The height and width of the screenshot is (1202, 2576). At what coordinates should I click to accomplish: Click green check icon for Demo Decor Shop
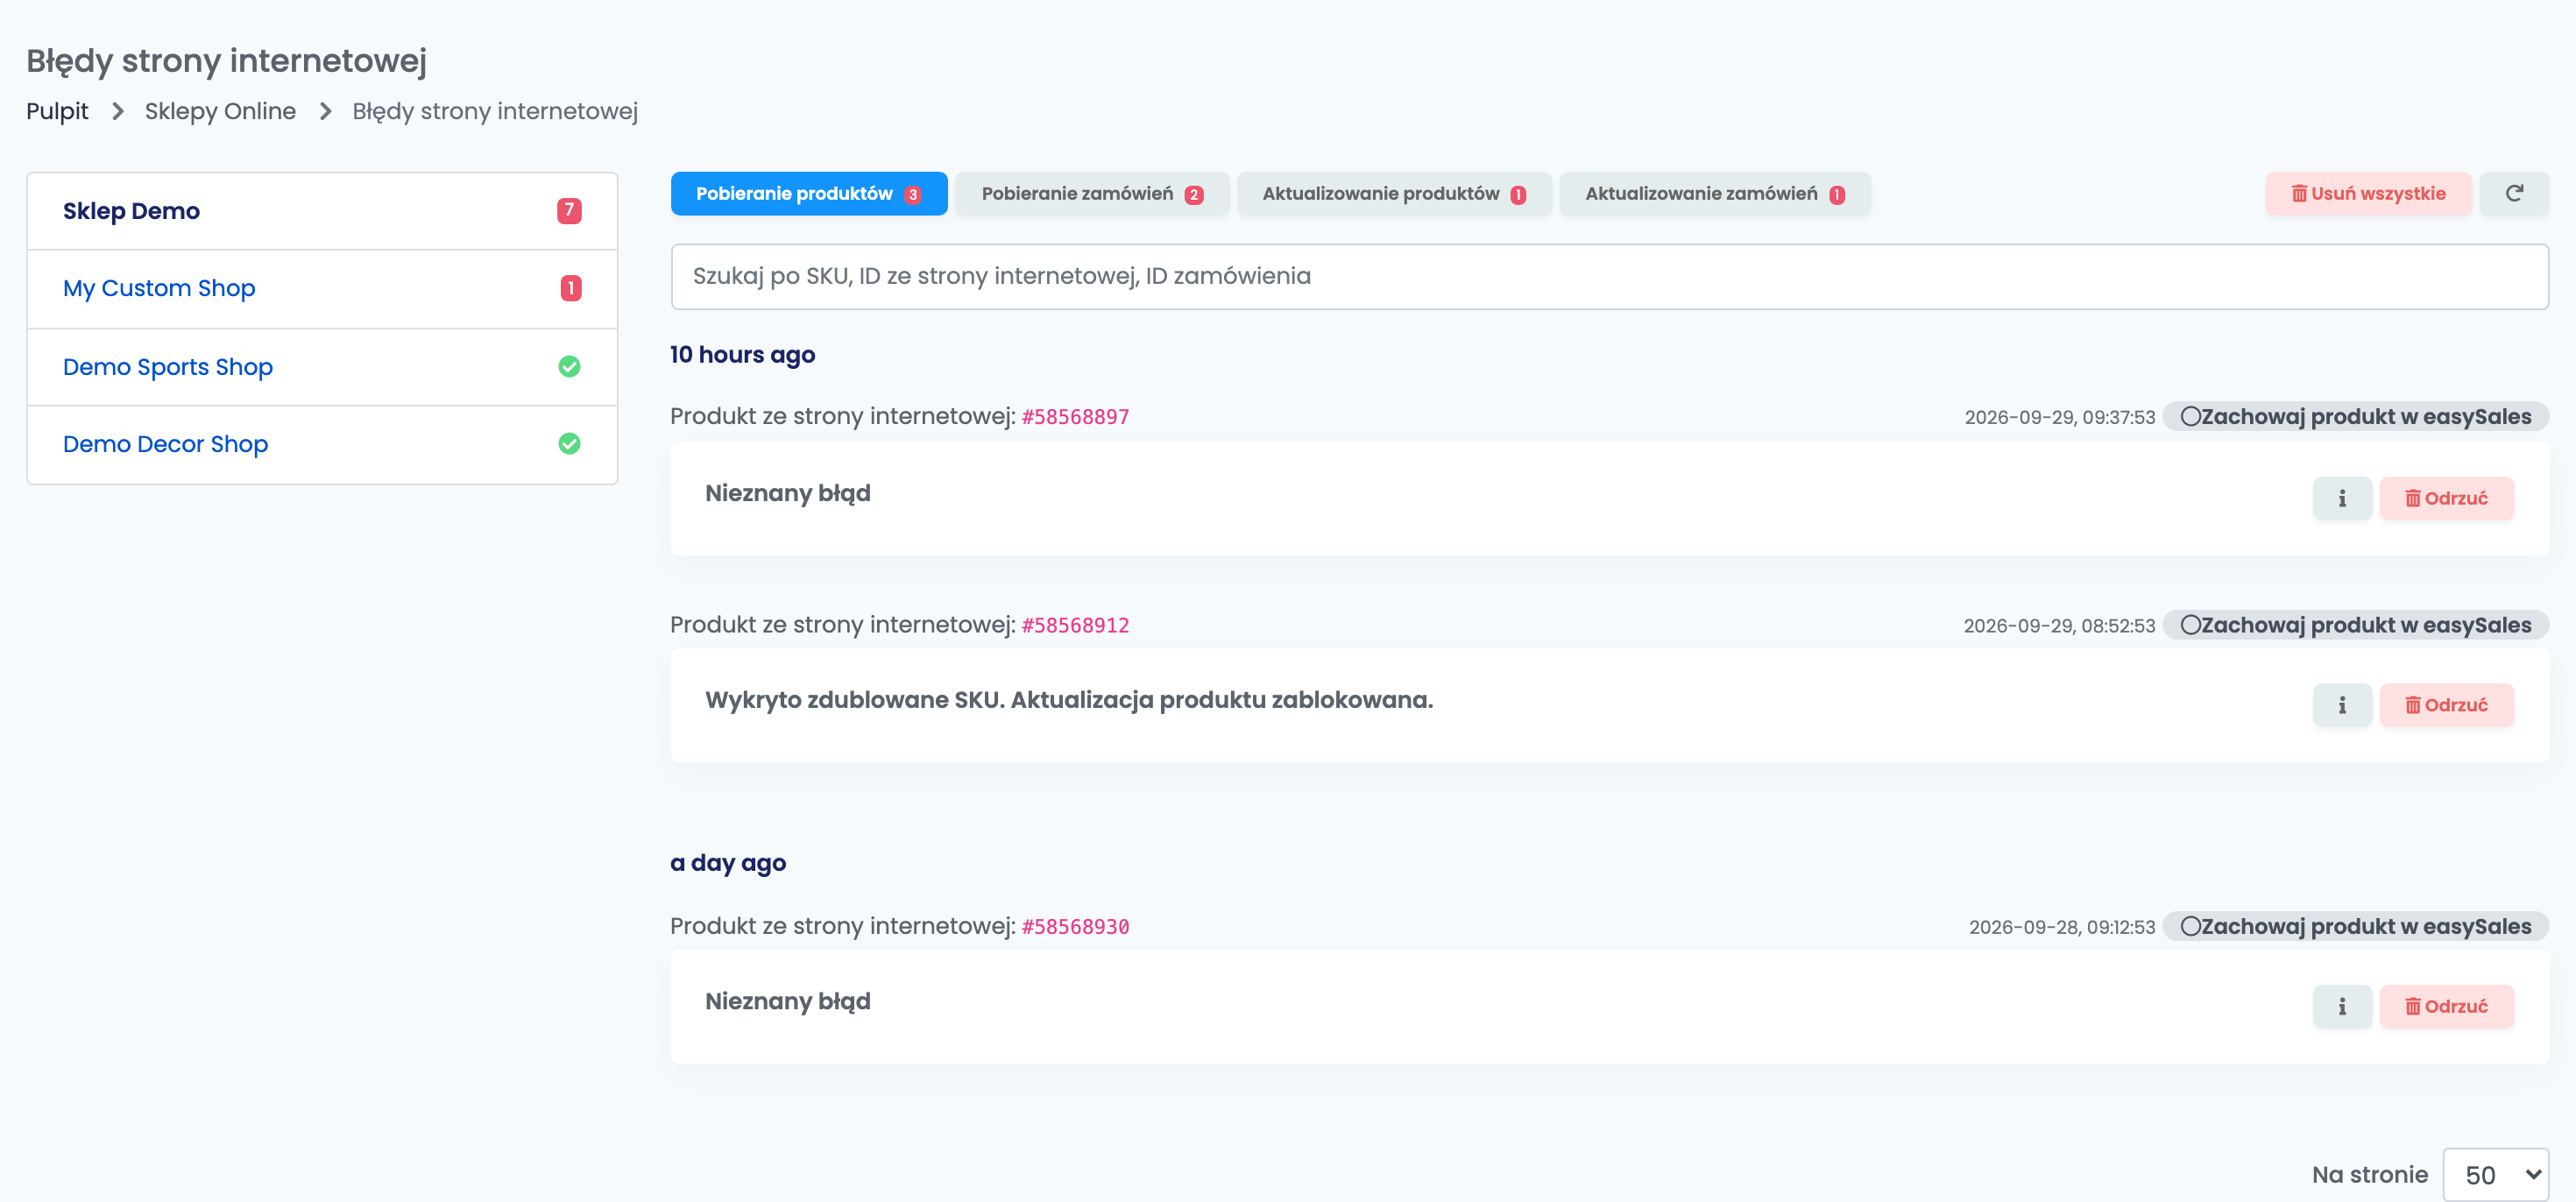point(569,444)
